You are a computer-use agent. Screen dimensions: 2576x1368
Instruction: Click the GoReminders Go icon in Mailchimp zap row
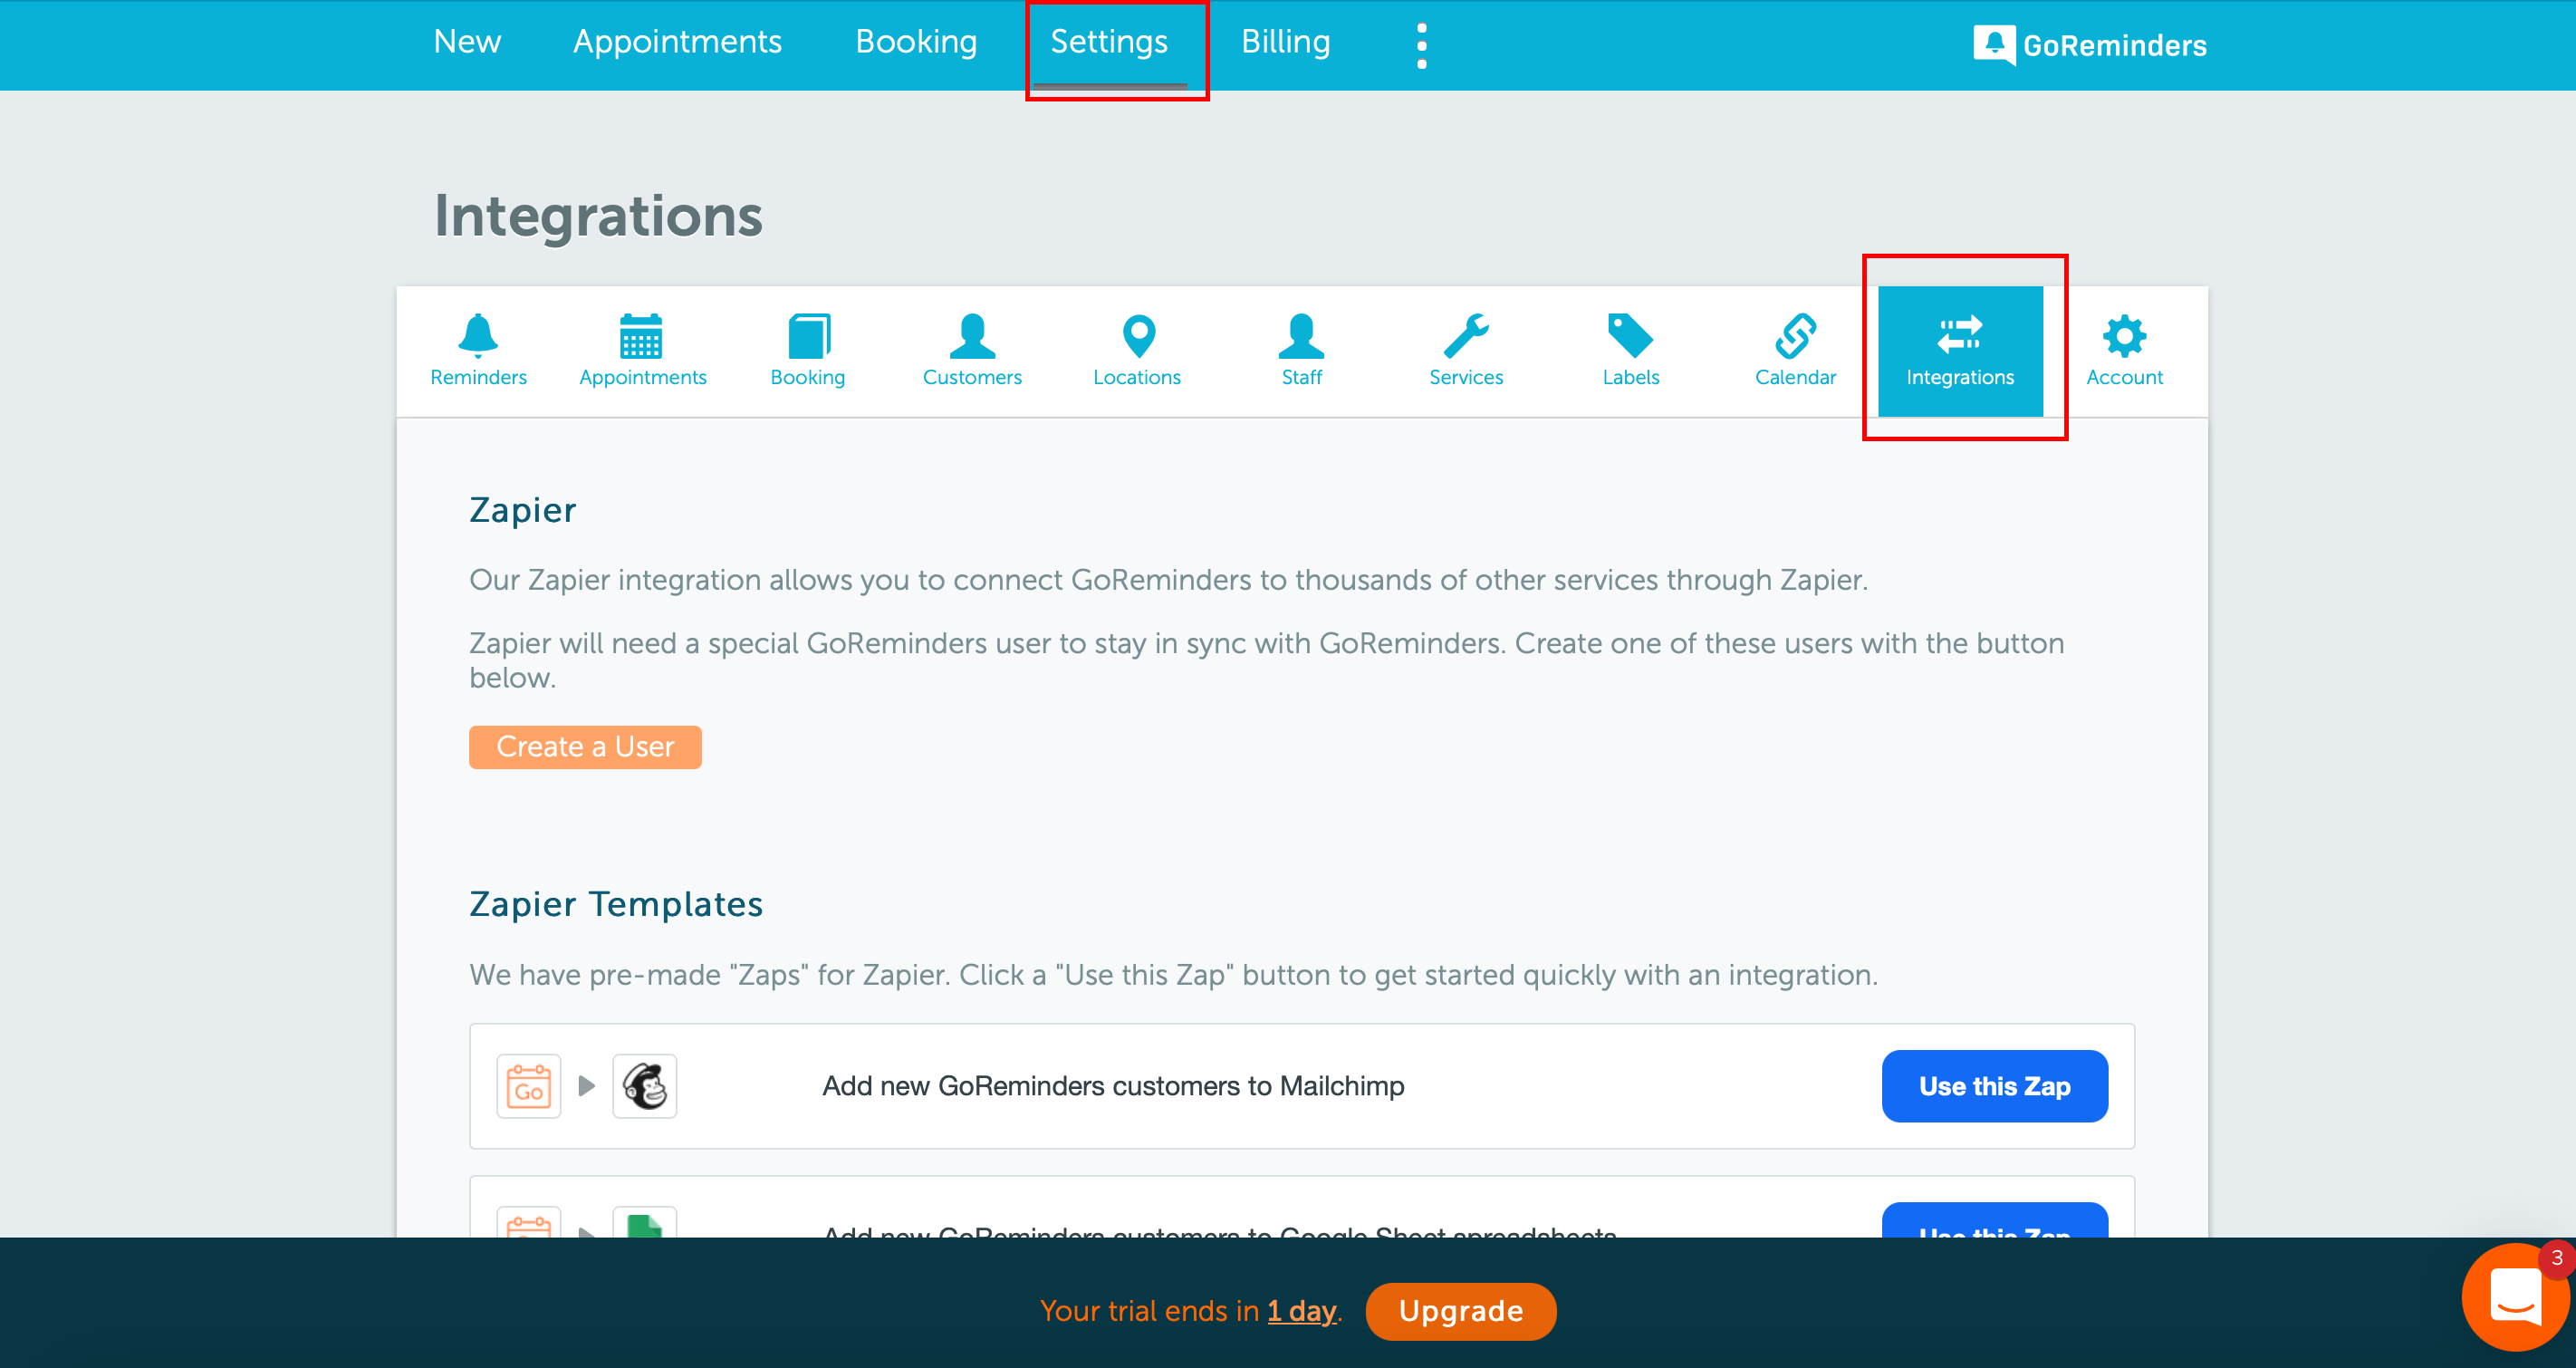[x=528, y=1086]
